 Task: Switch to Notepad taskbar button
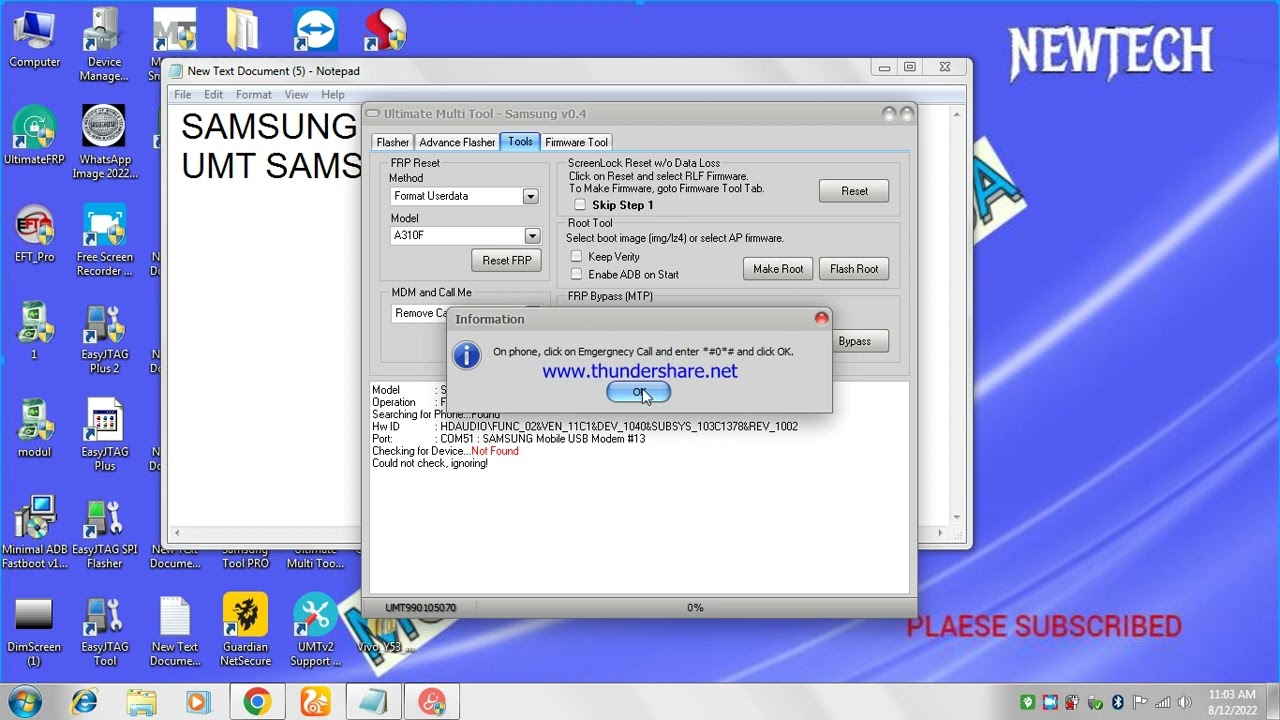point(373,702)
